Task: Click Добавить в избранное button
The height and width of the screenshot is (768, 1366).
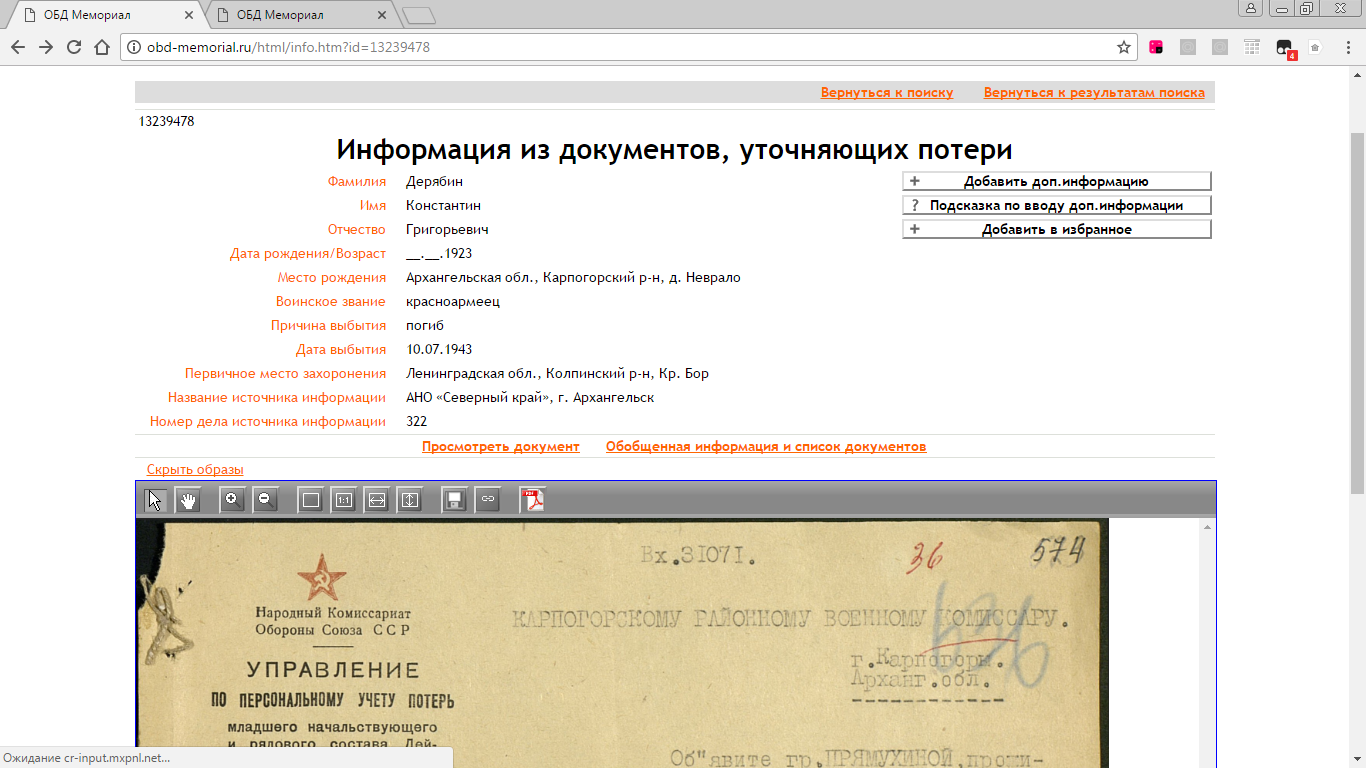Action: coord(1057,229)
